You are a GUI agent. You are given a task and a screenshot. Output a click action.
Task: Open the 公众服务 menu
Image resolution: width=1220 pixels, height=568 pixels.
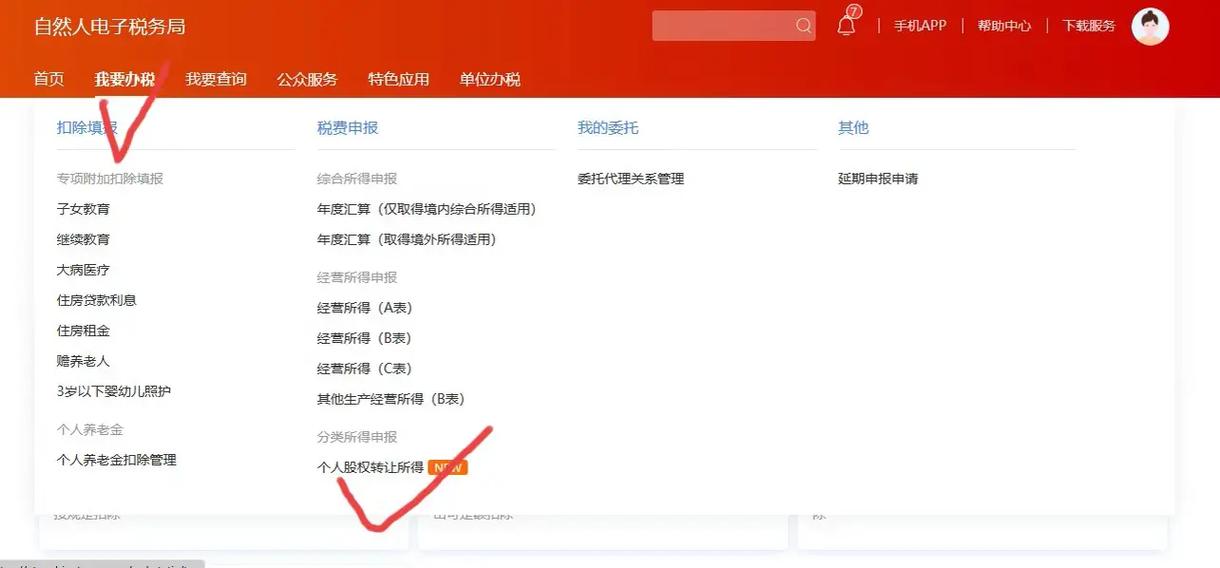coord(307,79)
